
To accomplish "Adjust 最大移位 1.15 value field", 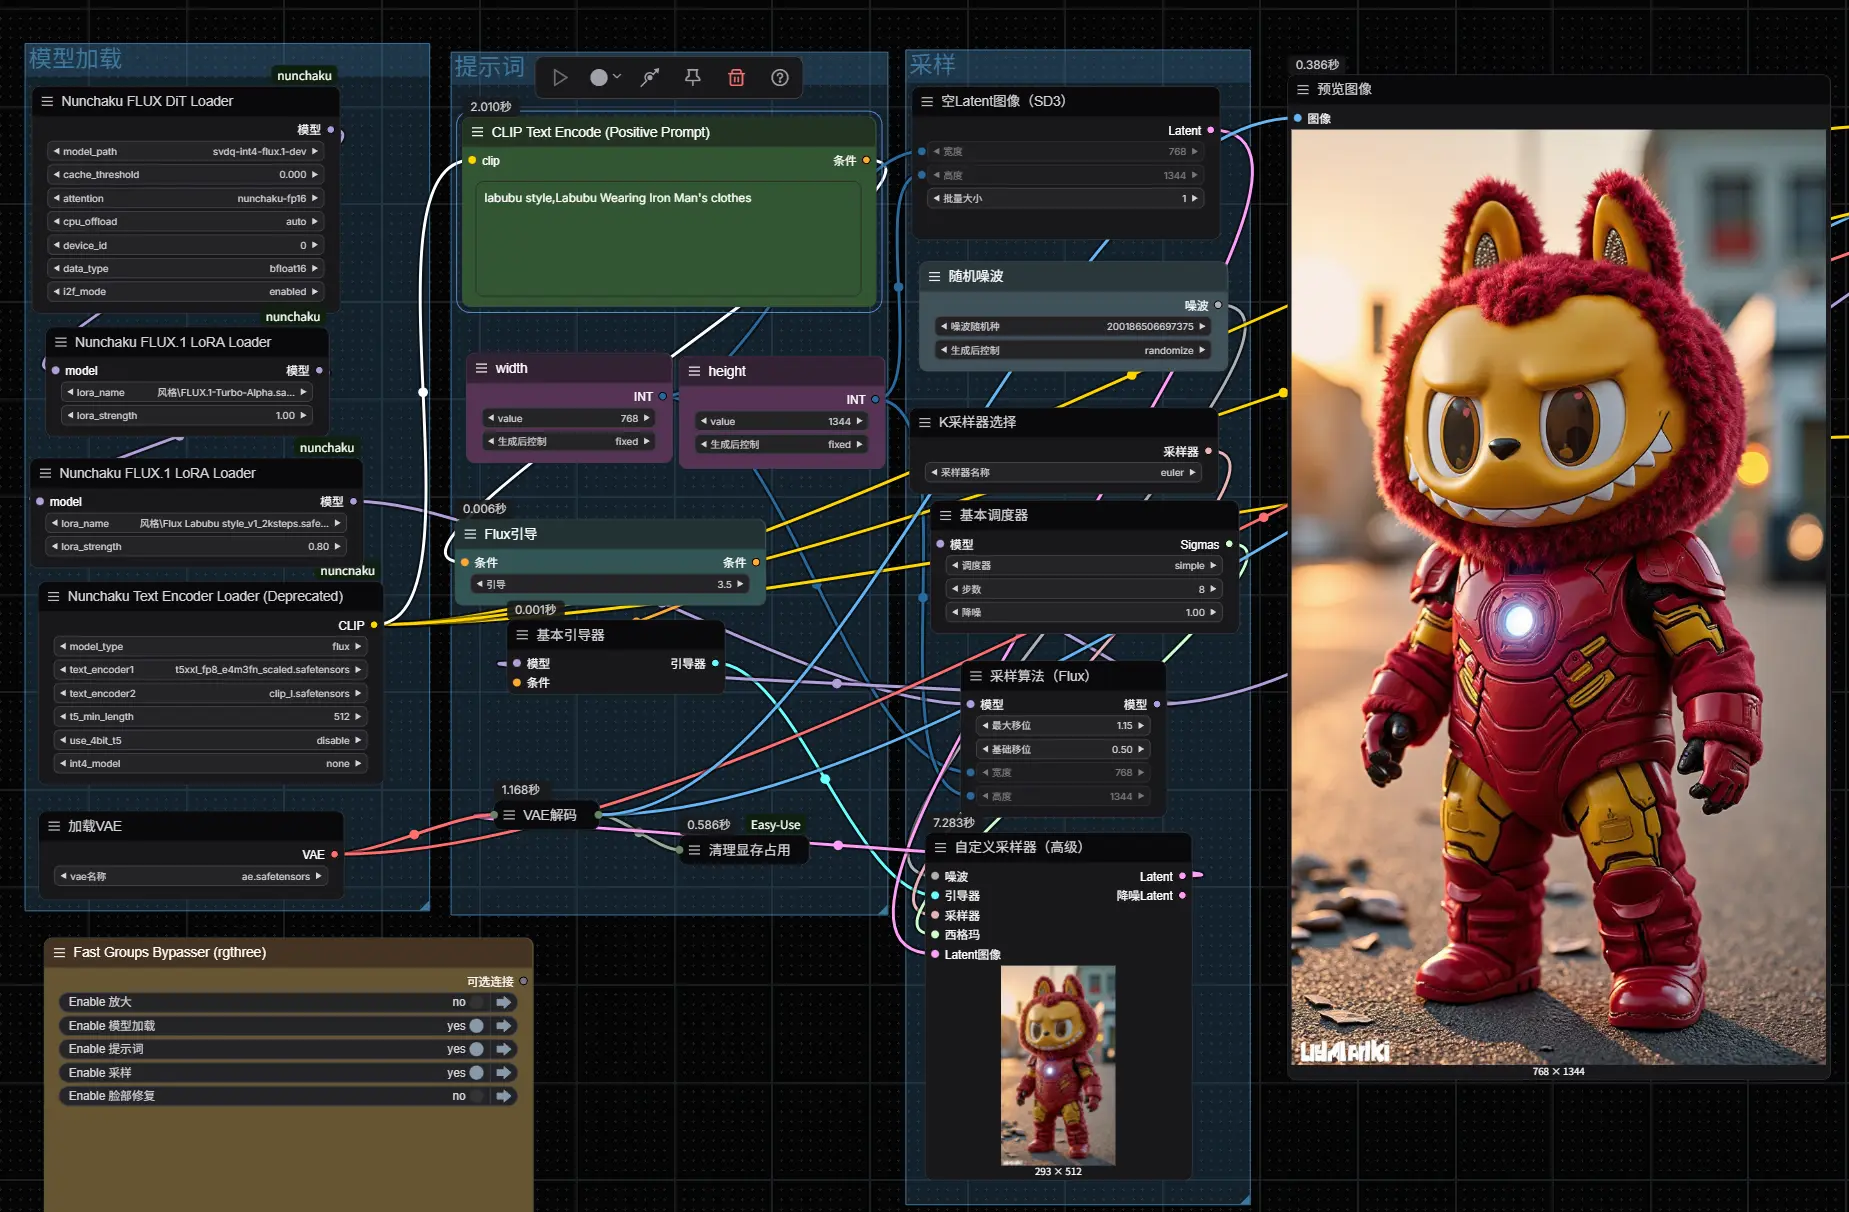I will pyautogui.click(x=1063, y=726).
